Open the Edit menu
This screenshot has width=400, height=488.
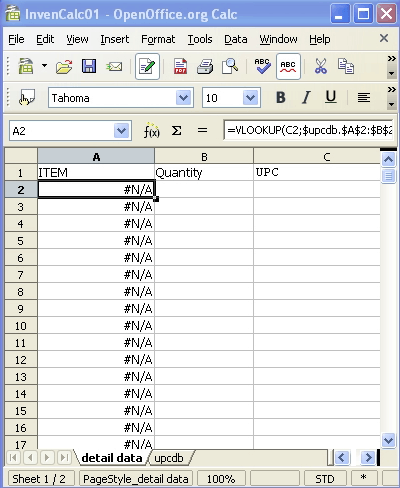tap(45, 39)
